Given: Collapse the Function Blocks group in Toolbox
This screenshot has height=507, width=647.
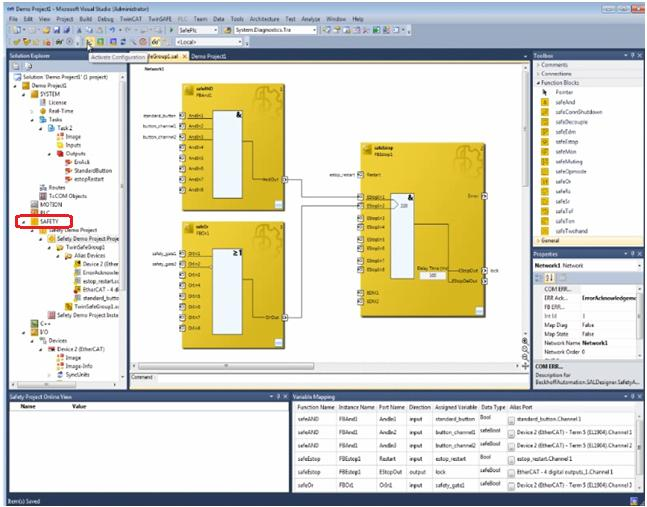Looking at the screenshot, I should click(538, 83).
